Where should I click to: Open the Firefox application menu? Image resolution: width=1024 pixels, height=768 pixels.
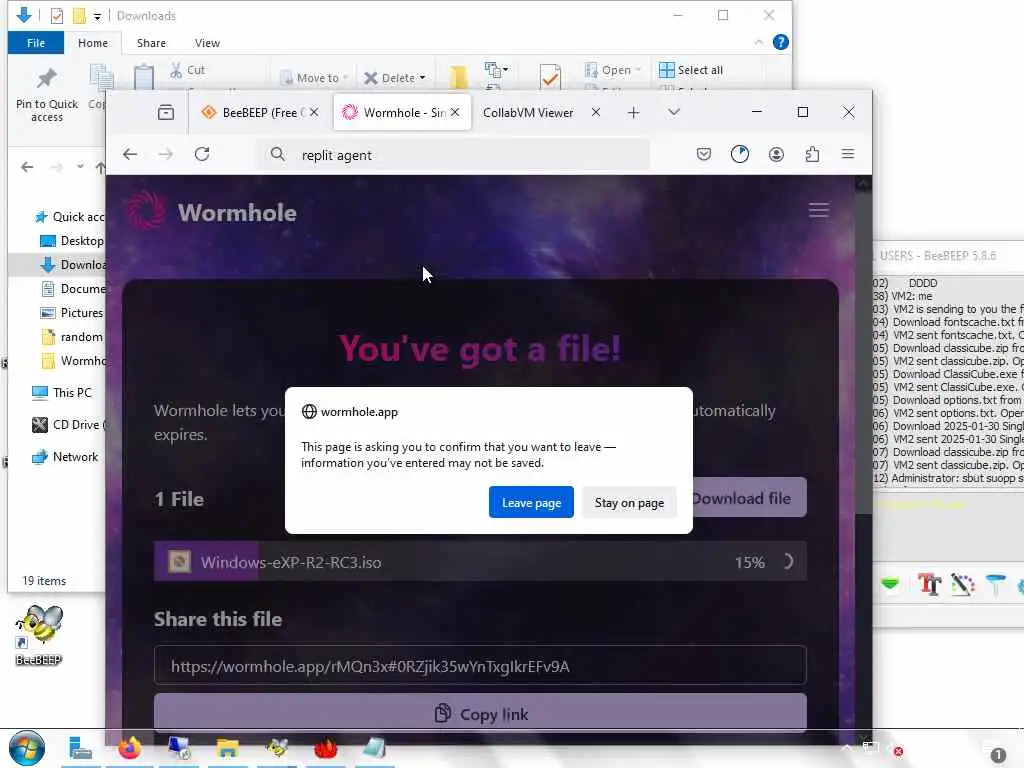(x=848, y=154)
